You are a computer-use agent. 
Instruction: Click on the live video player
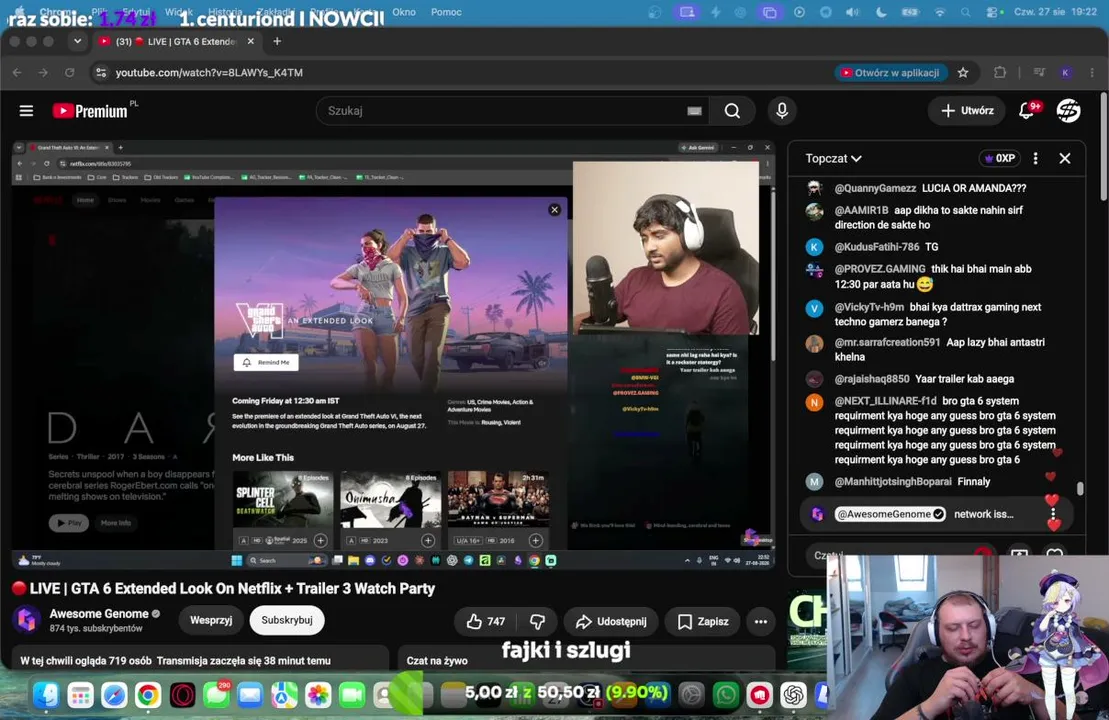[393, 354]
